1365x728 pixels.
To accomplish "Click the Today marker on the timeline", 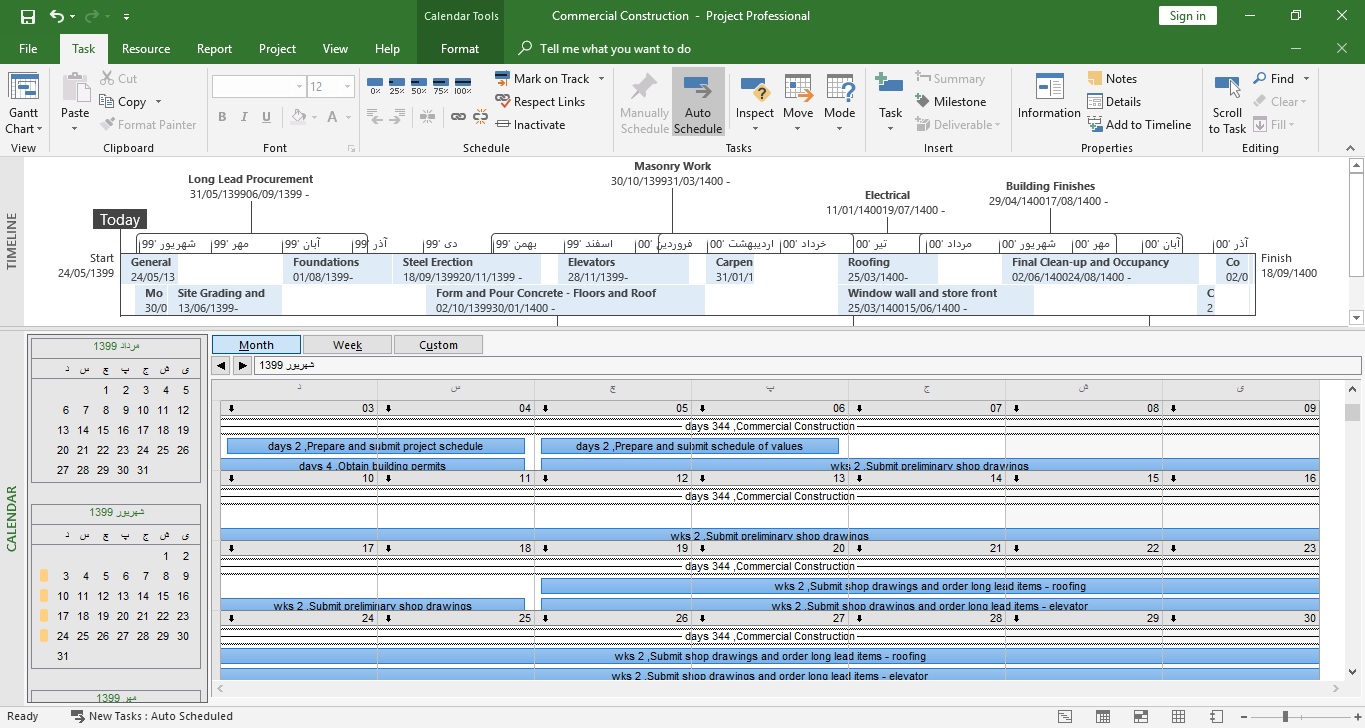I will 120,220.
